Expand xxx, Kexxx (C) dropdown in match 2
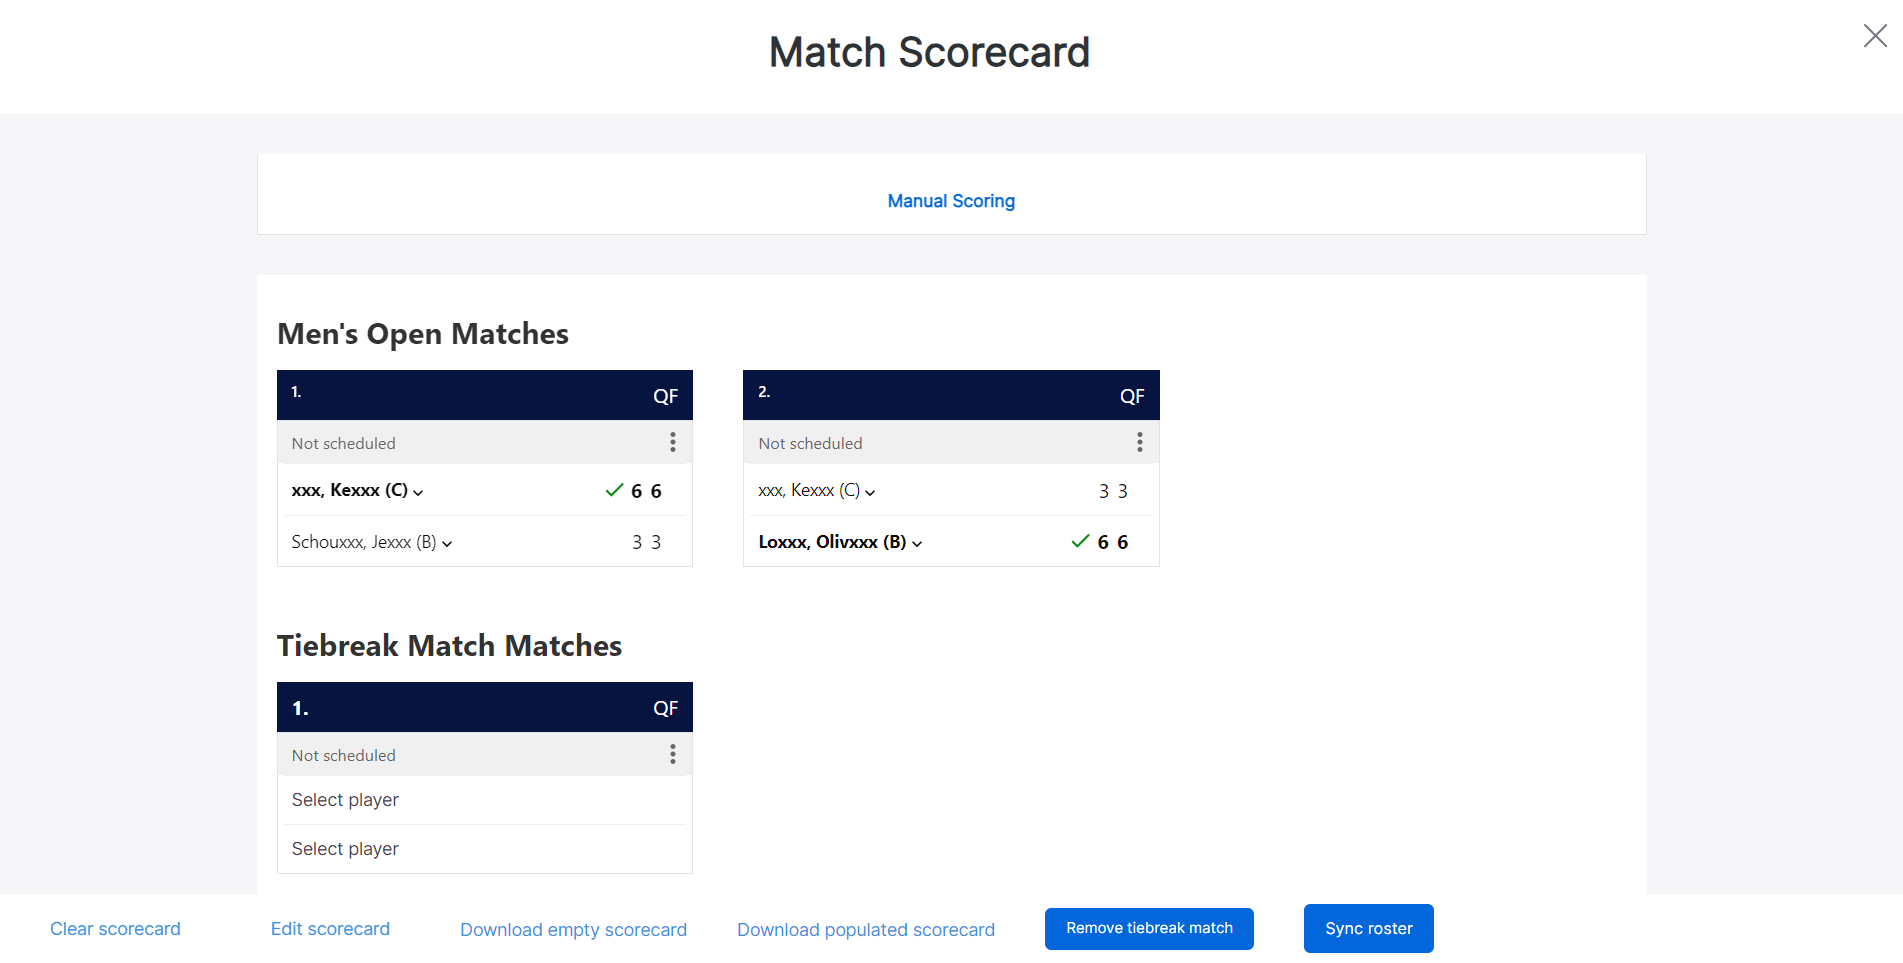Image resolution: width=1903 pixels, height=963 pixels. click(x=870, y=492)
